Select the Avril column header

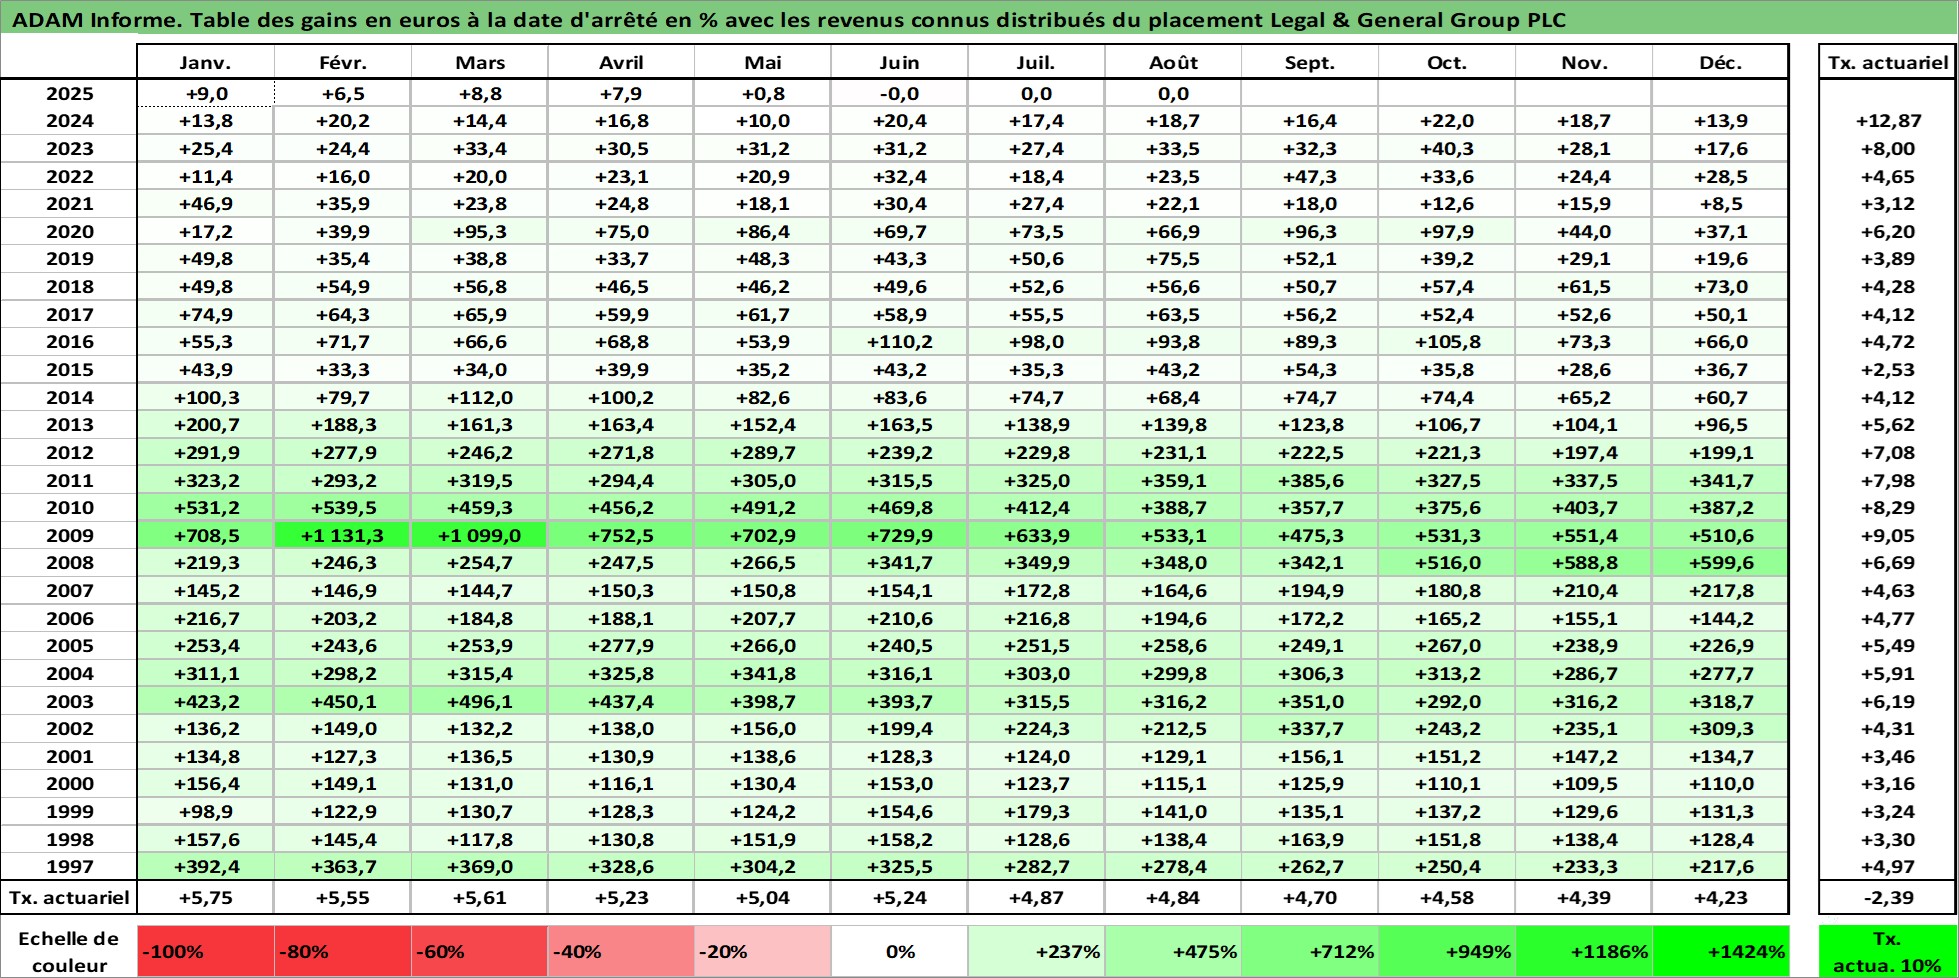point(621,62)
